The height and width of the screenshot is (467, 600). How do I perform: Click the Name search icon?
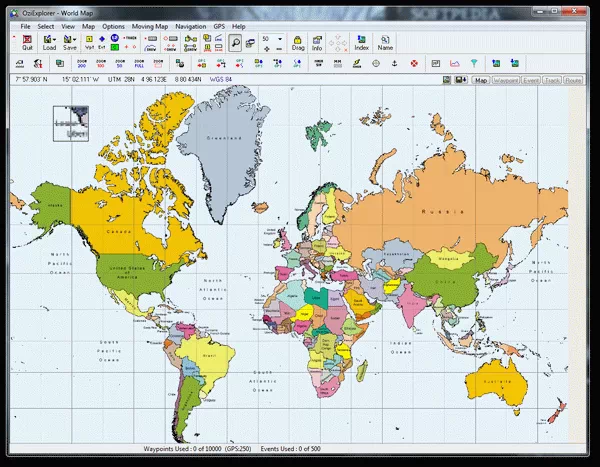tap(385, 42)
